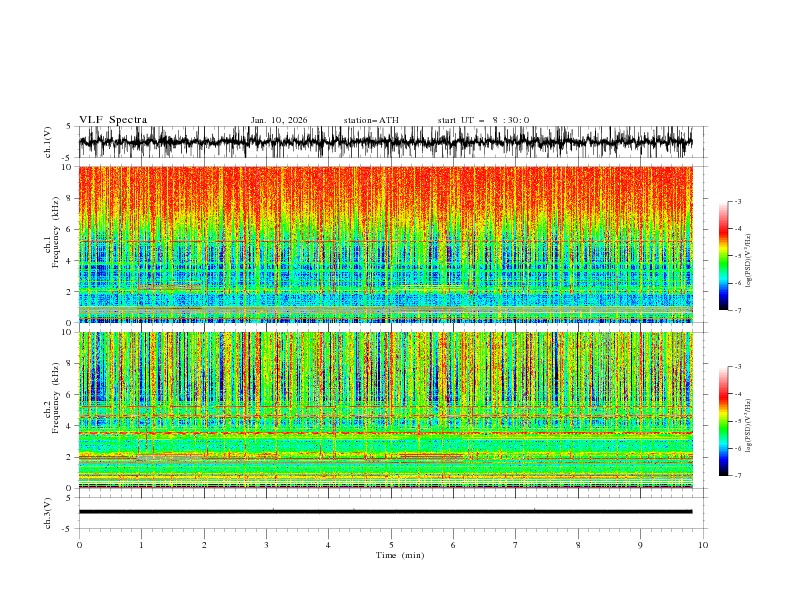792x612 pixels.
Task: Click inside the ch.1 spectrogram panel
Action: [x=385, y=244]
